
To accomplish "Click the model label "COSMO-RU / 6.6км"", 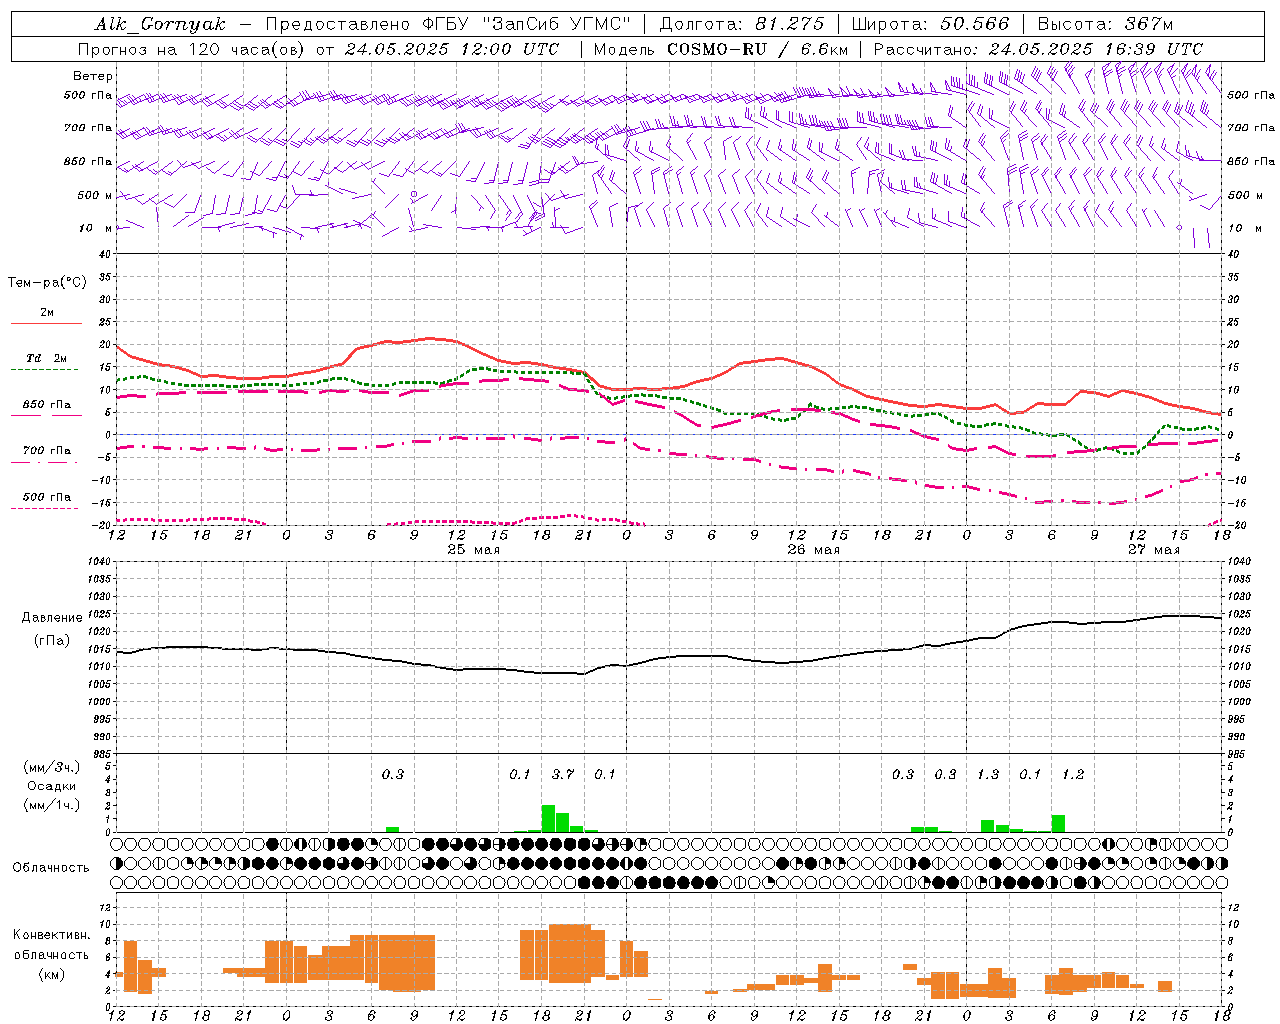I will coord(758,49).
